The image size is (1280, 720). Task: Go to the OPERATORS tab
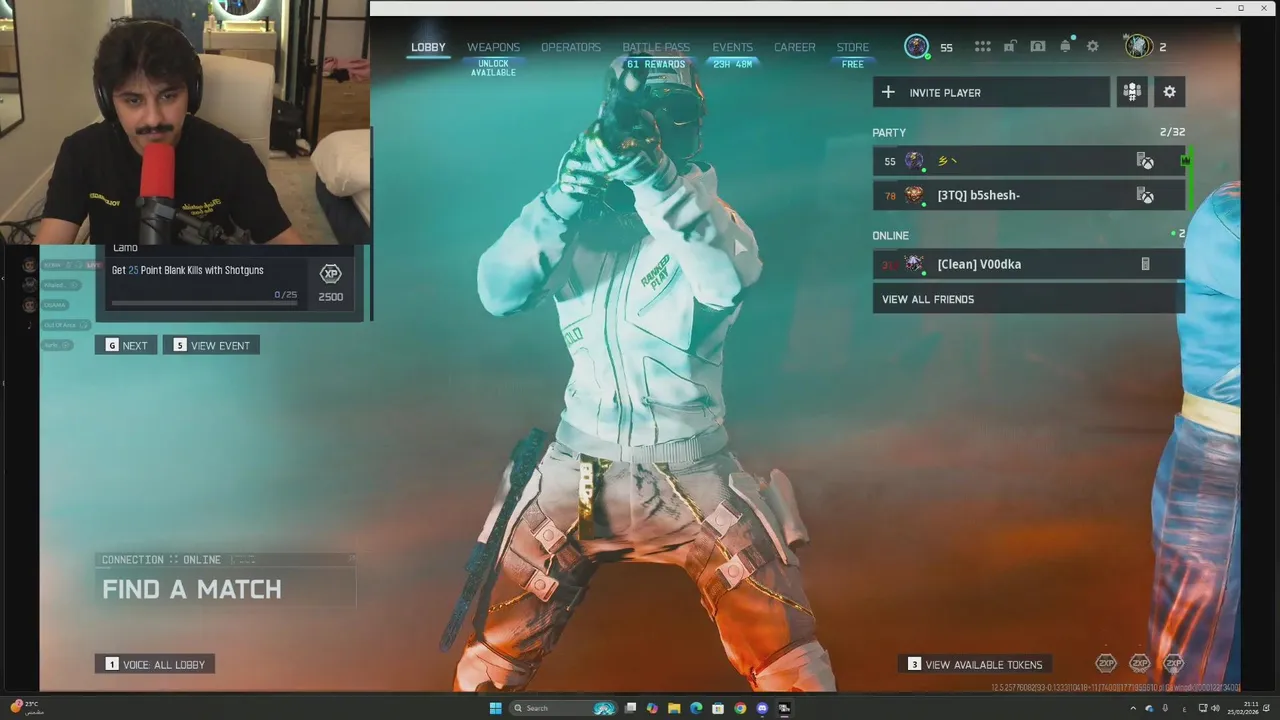tap(571, 47)
